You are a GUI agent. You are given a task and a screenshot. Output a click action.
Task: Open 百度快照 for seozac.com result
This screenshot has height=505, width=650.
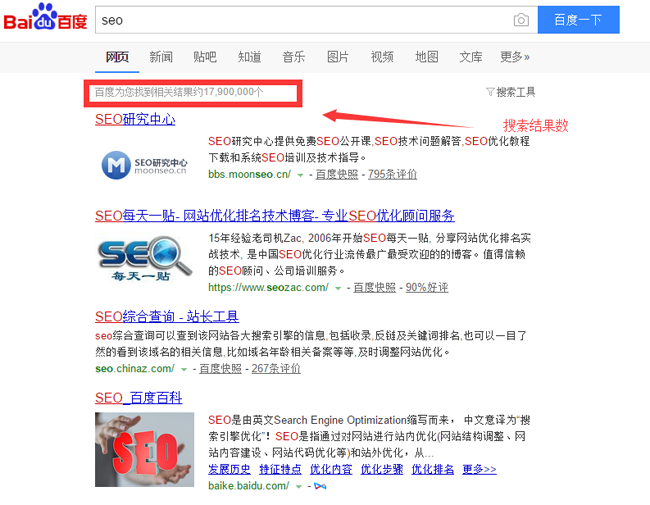pos(374,287)
